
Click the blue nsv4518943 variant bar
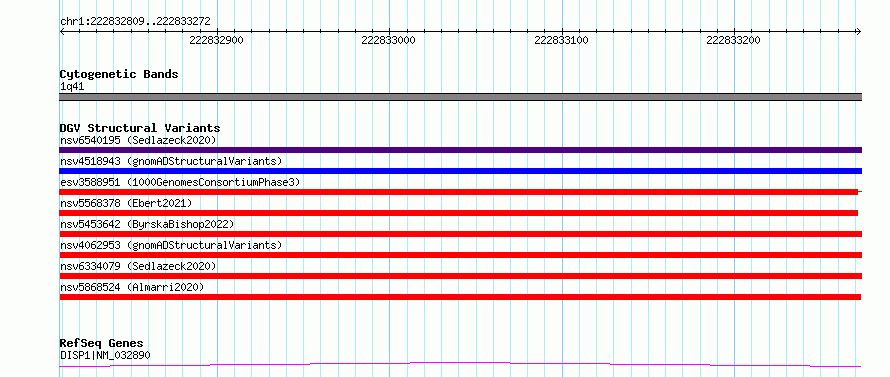click(x=460, y=171)
